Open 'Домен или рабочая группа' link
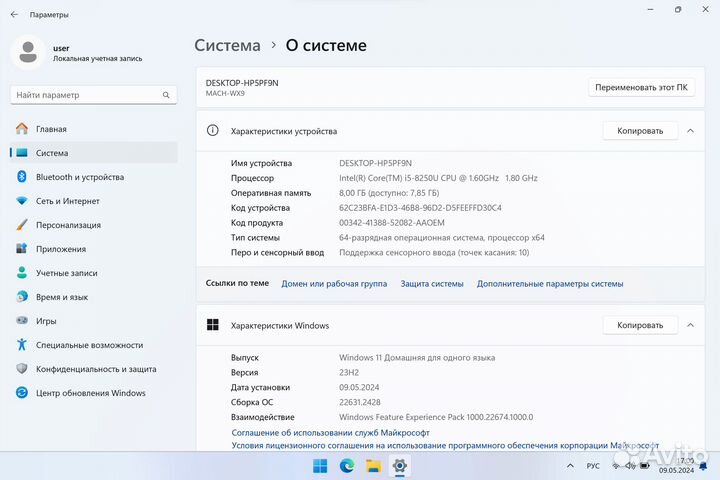This screenshot has height=480, width=720. [334, 284]
